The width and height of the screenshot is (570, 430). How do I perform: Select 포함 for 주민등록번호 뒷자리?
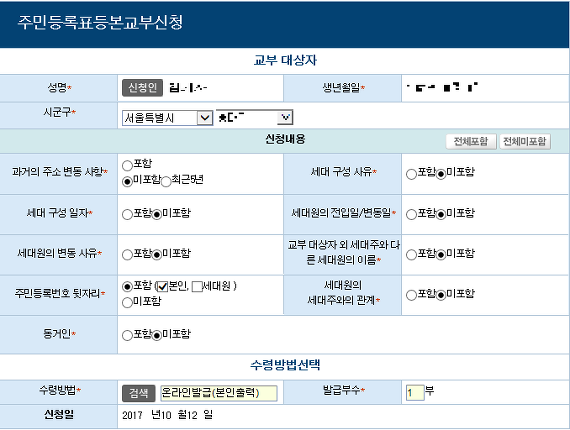click(127, 287)
